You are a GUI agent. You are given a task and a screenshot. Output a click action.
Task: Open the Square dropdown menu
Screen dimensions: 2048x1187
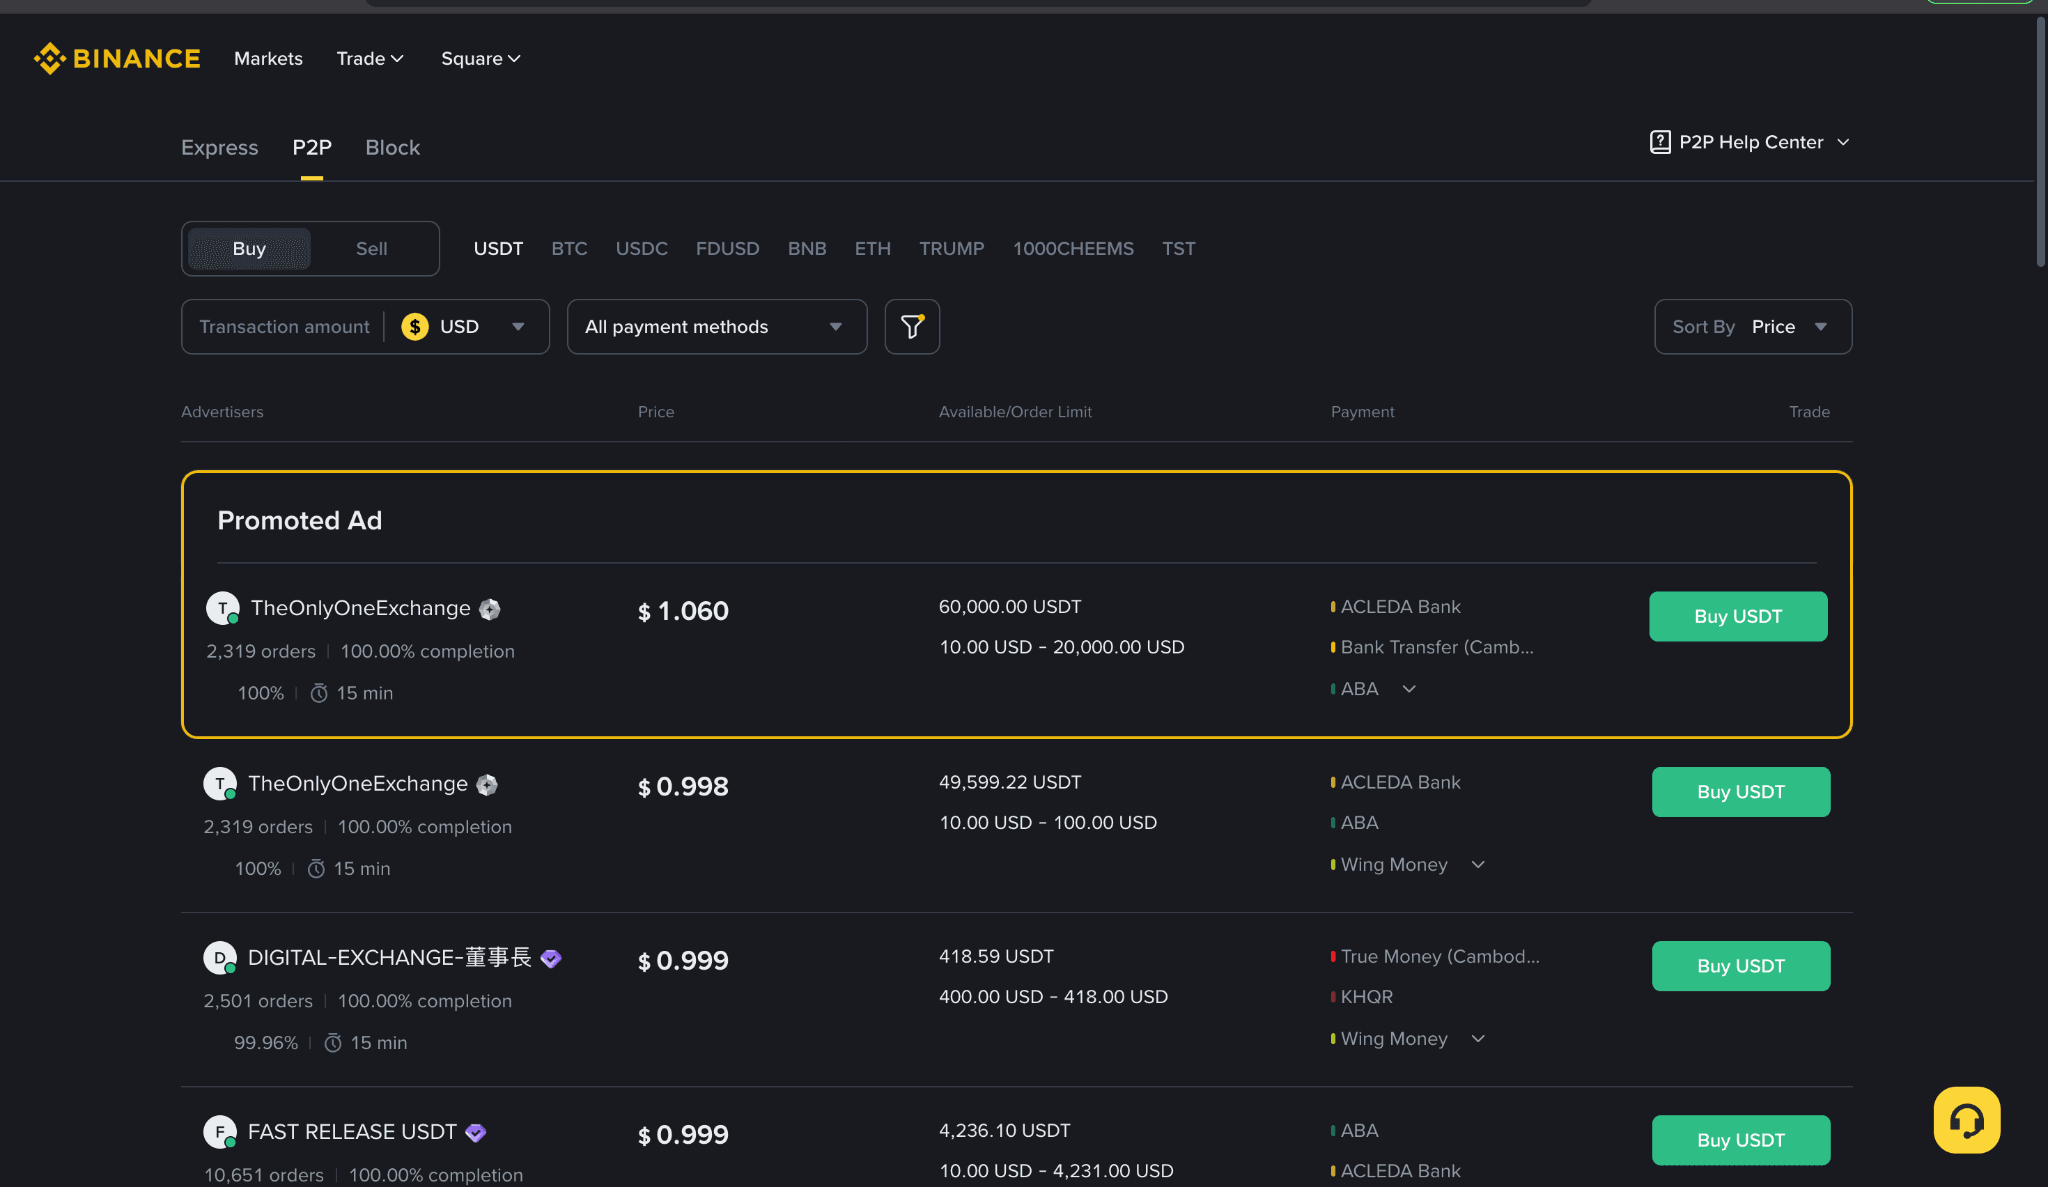click(x=481, y=59)
